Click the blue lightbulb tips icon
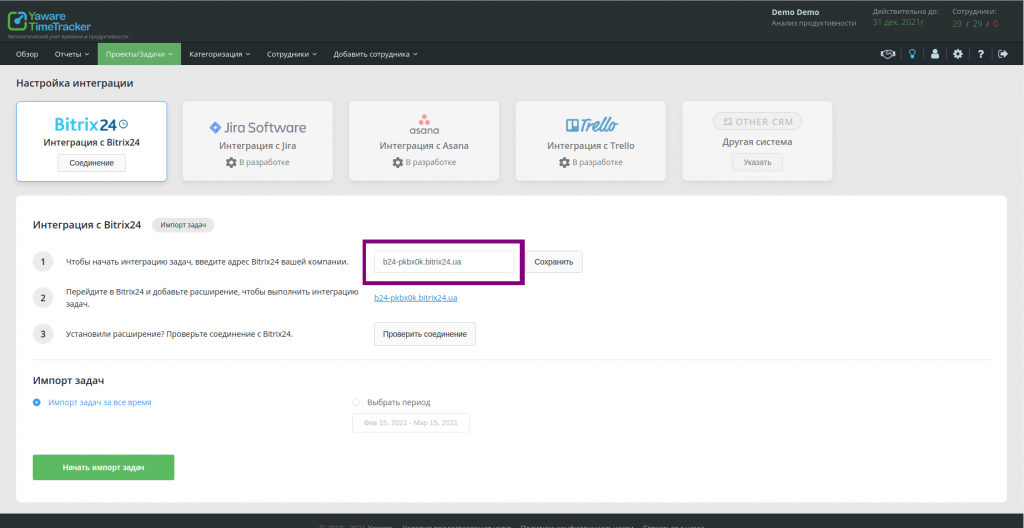Image resolution: width=1024 pixels, height=528 pixels. click(912, 54)
